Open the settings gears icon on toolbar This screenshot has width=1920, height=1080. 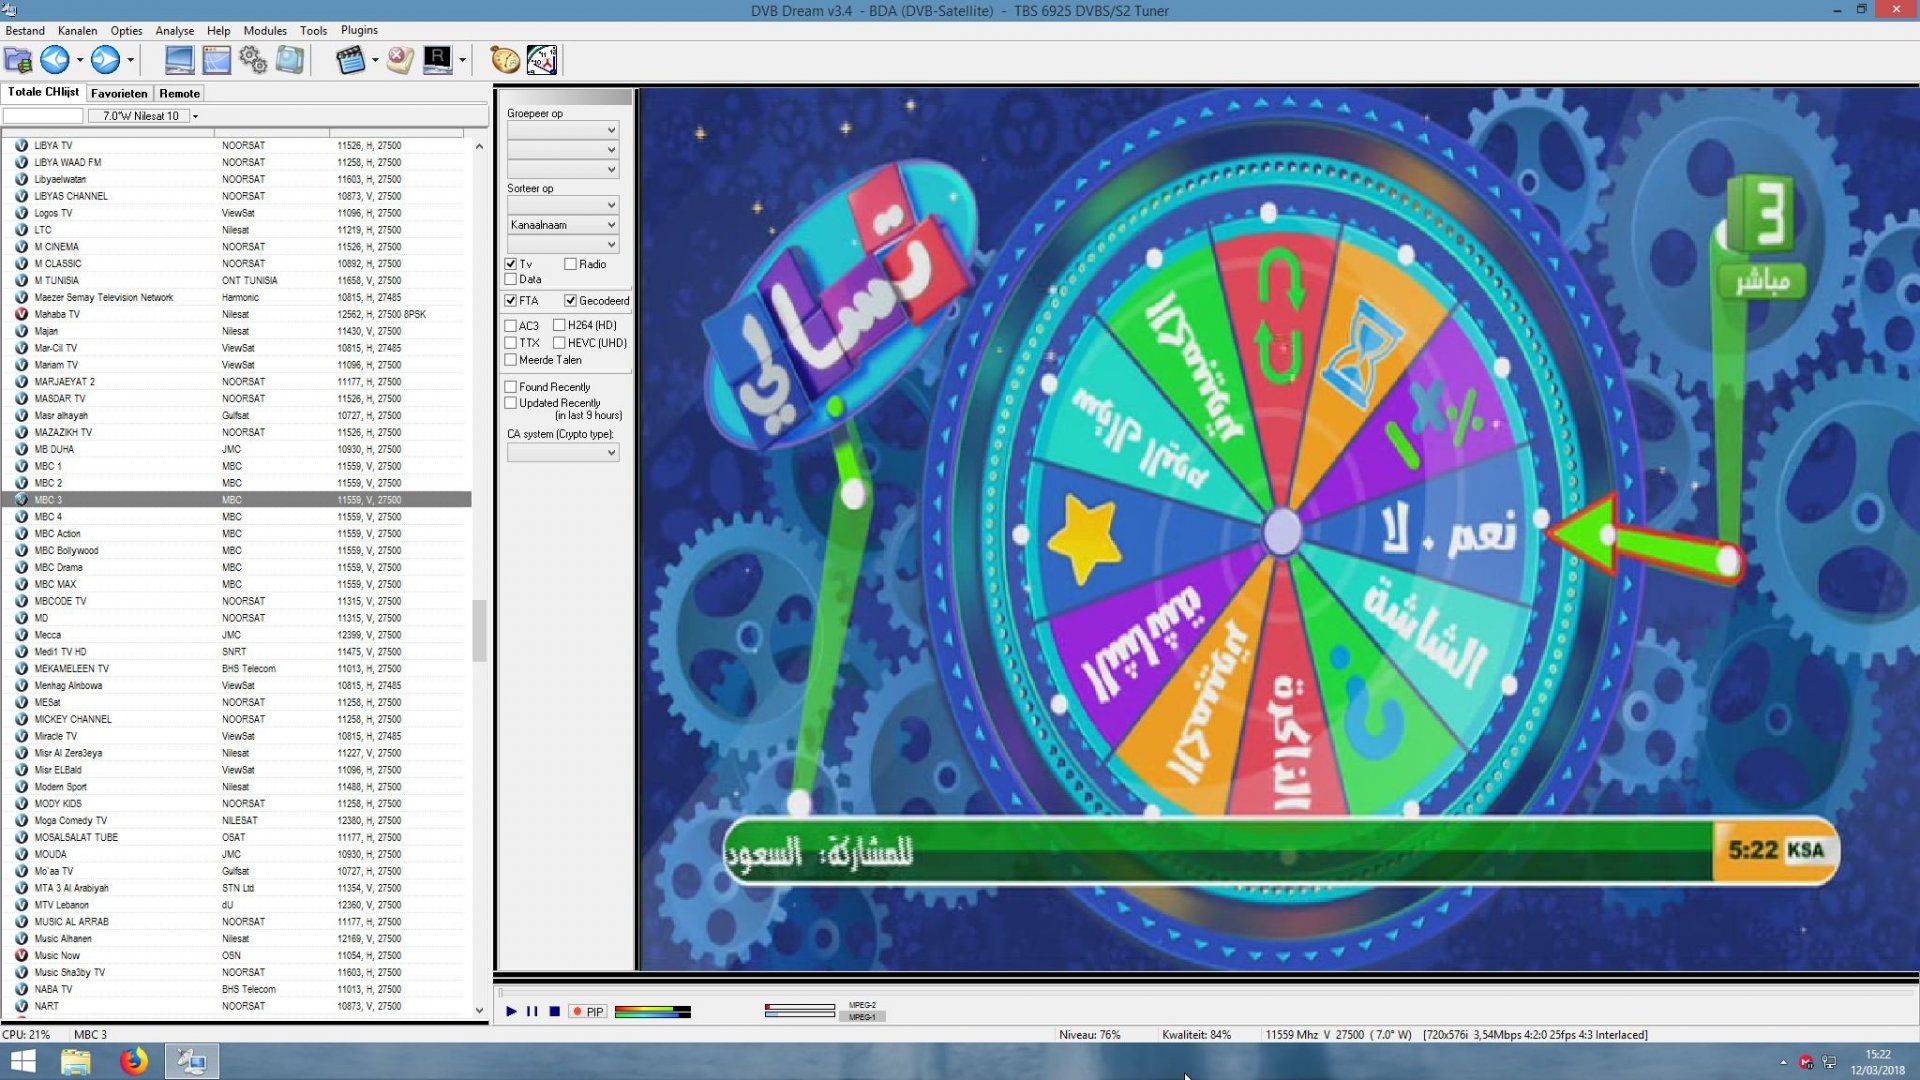253,60
